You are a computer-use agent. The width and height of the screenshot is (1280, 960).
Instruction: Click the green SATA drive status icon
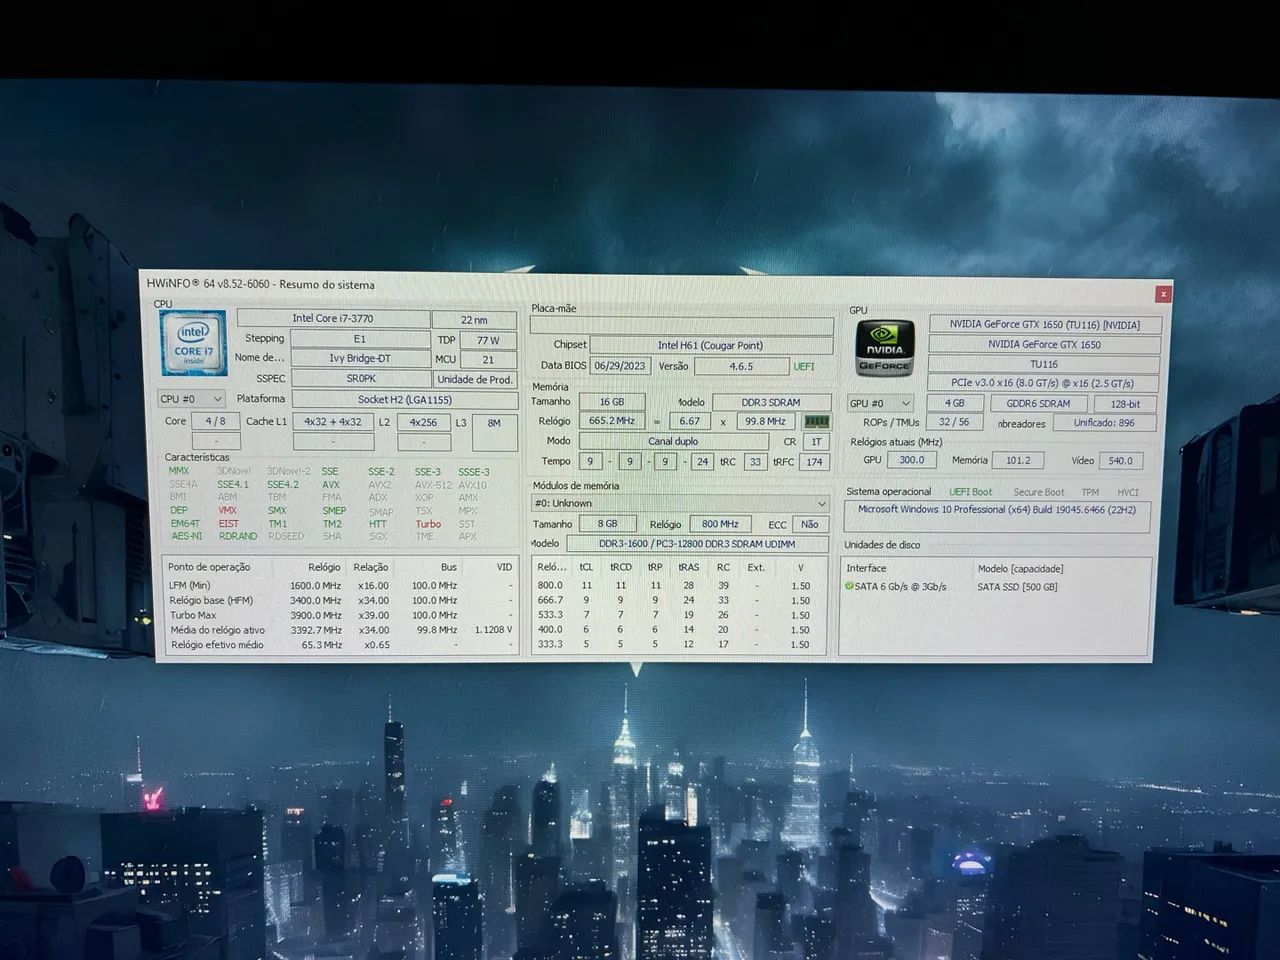tap(849, 587)
